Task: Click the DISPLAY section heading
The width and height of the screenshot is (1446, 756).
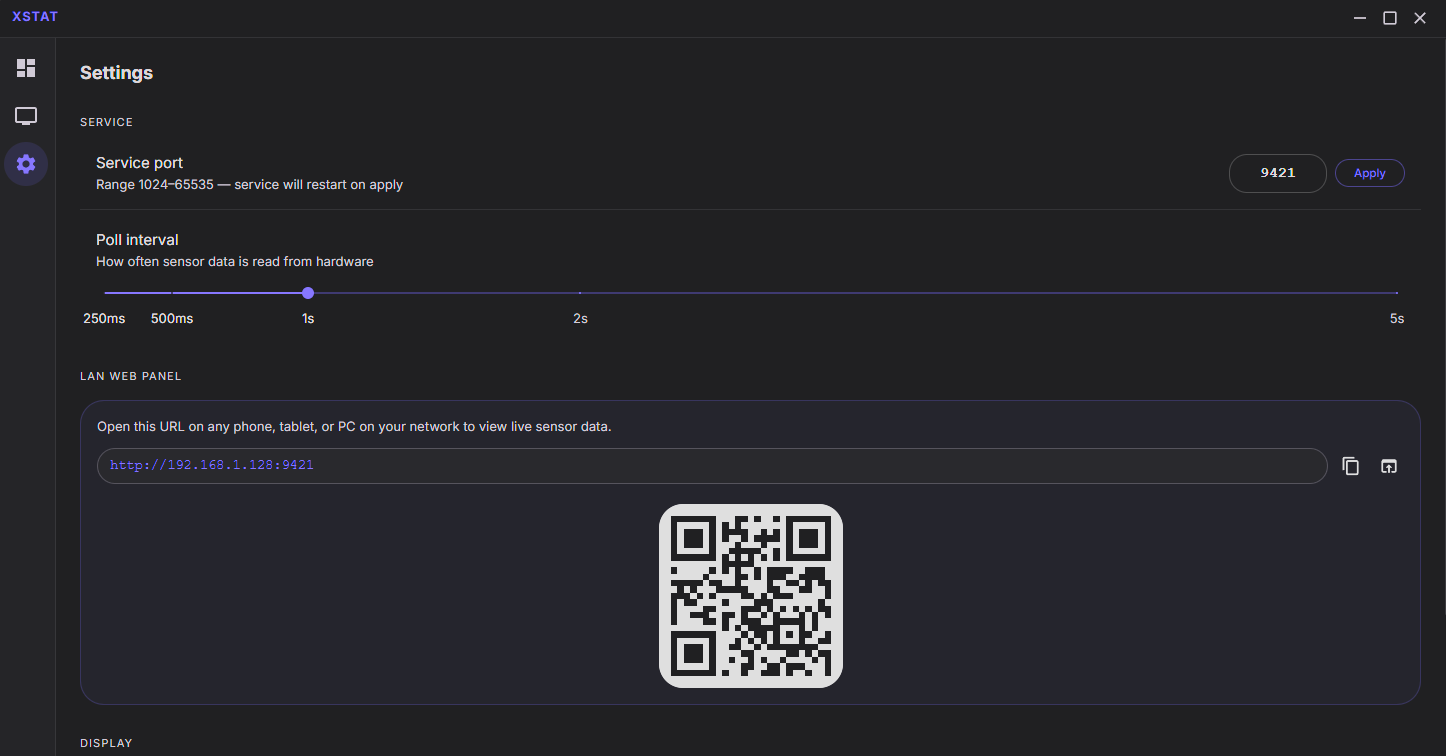Action: click(x=106, y=743)
